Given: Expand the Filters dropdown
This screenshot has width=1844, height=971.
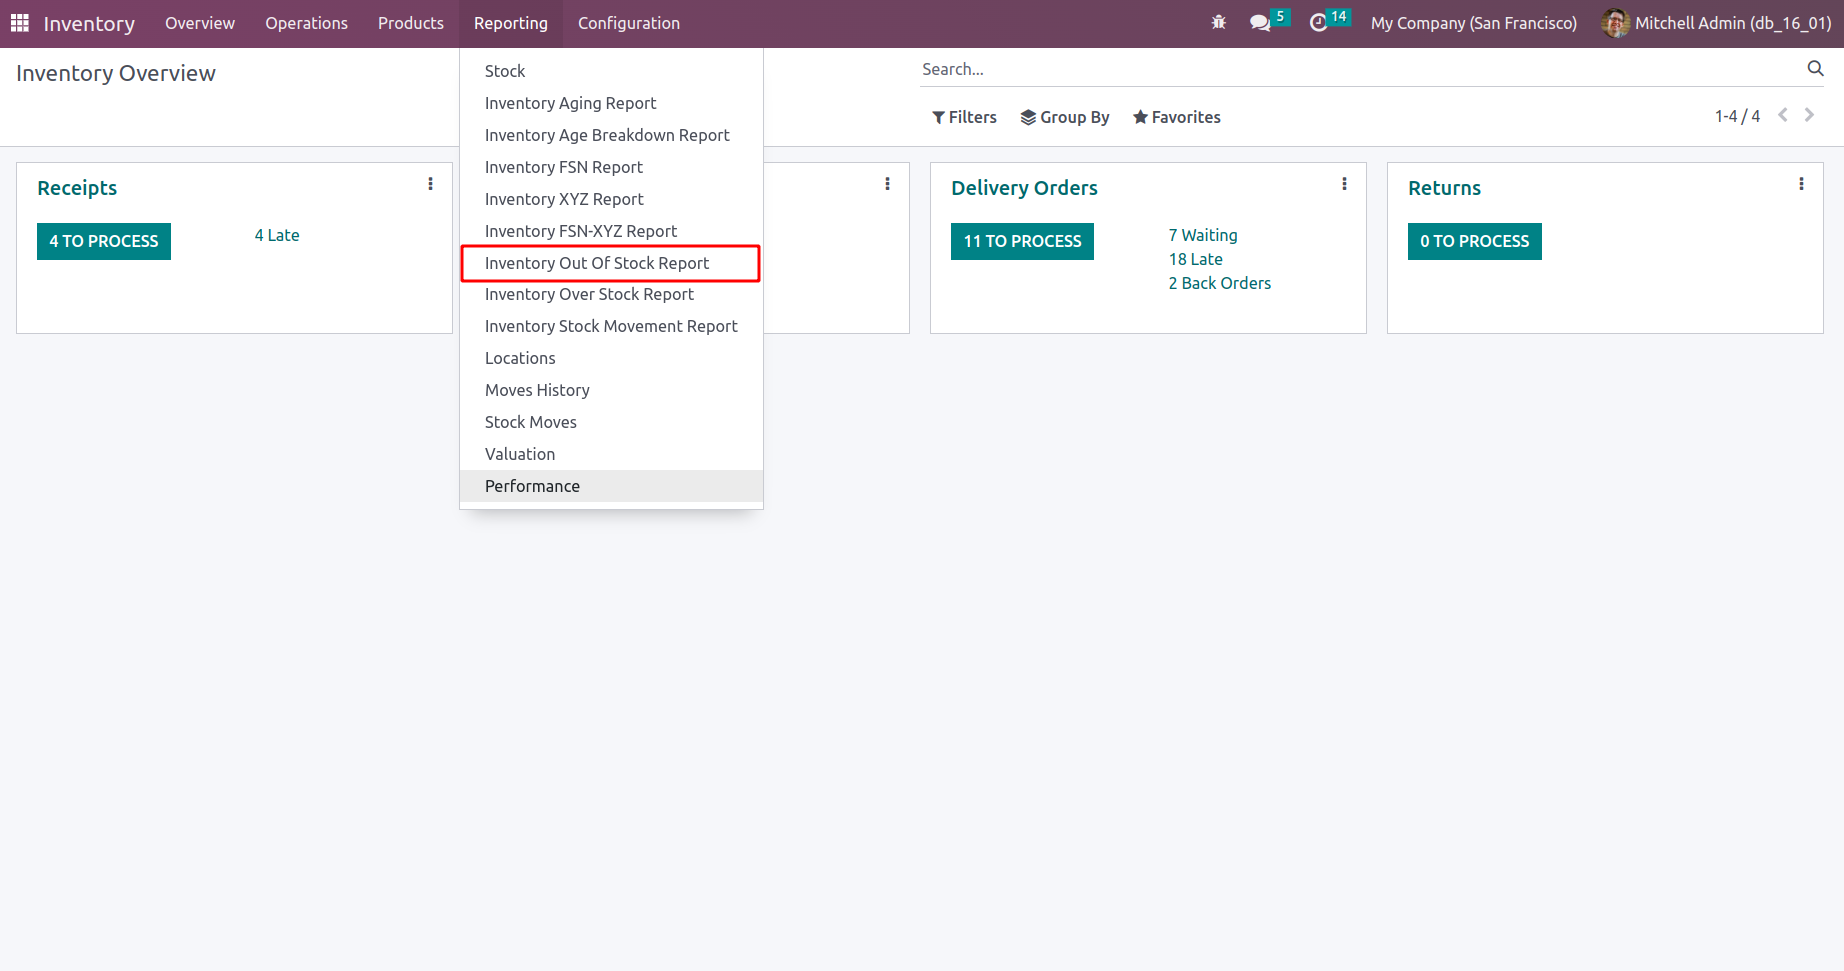Looking at the screenshot, I should tap(964, 117).
